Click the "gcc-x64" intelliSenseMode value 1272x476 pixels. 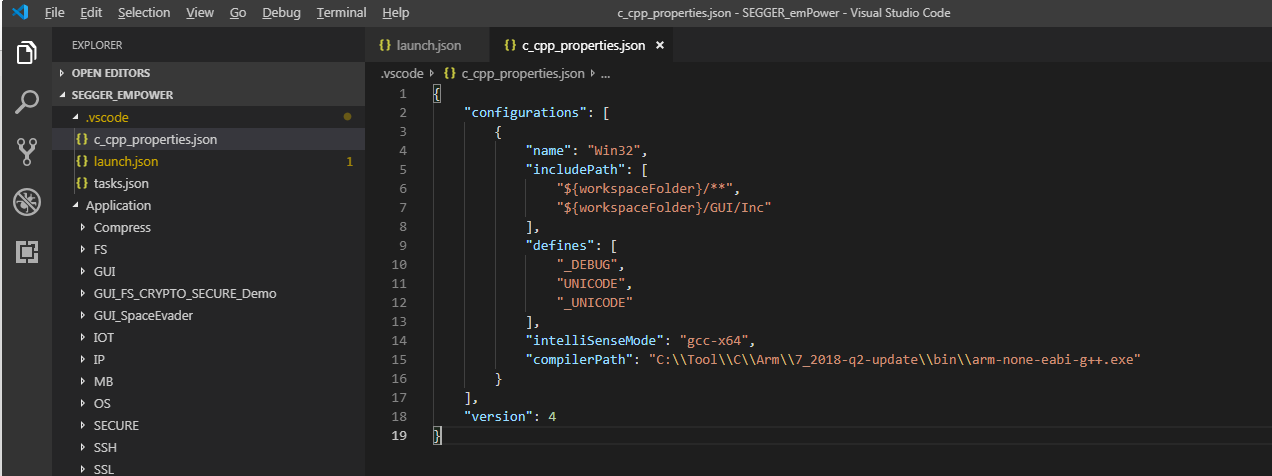coord(715,340)
